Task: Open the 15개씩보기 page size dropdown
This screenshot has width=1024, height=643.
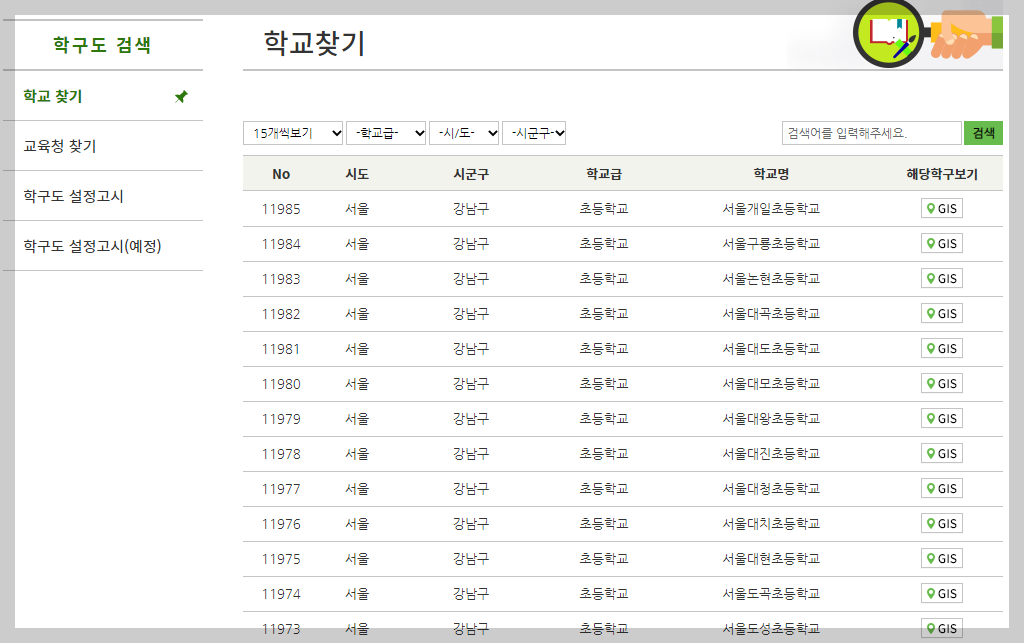Action: coord(293,133)
